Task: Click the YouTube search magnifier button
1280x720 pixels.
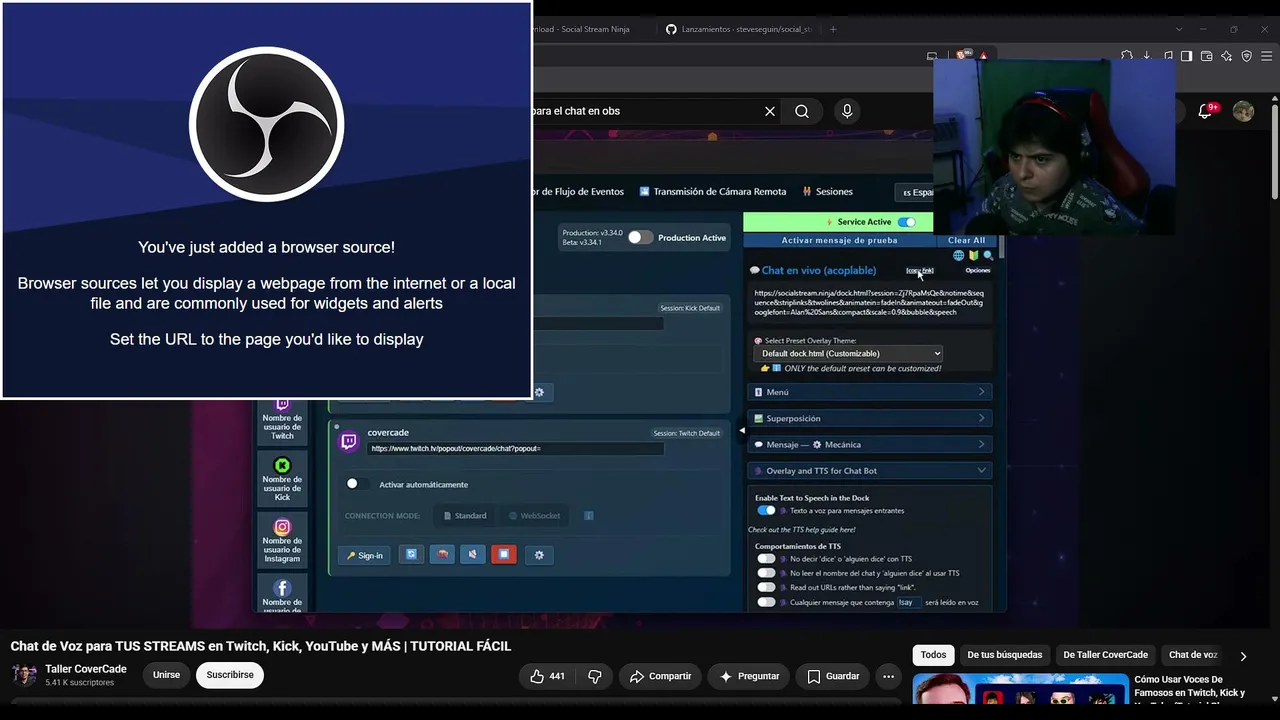Action: (802, 111)
